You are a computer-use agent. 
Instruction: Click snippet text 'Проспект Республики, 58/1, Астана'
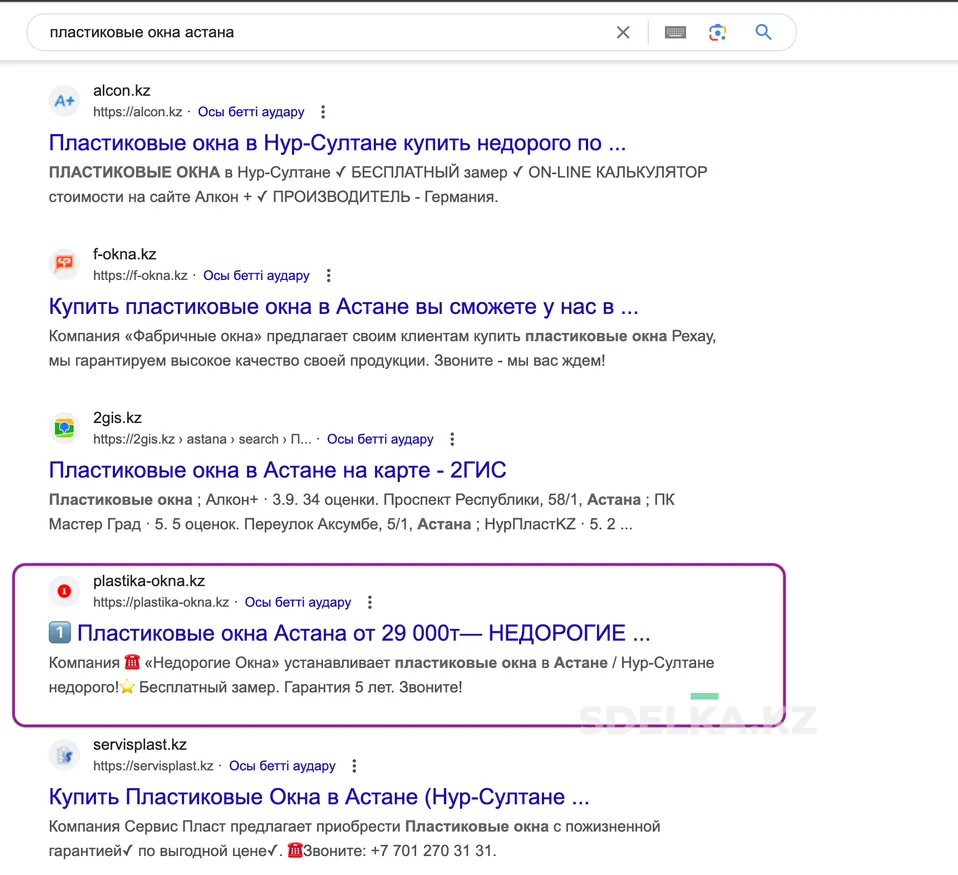512,500
